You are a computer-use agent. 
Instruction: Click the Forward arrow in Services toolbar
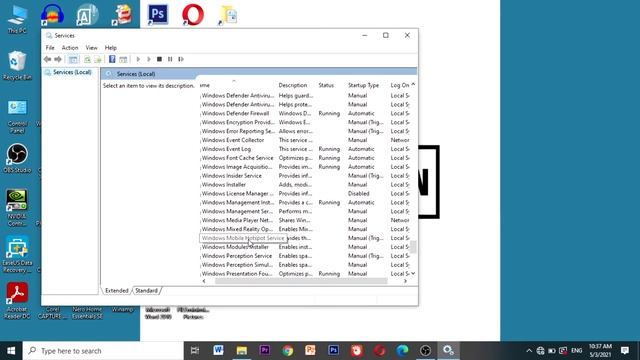[58, 59]
